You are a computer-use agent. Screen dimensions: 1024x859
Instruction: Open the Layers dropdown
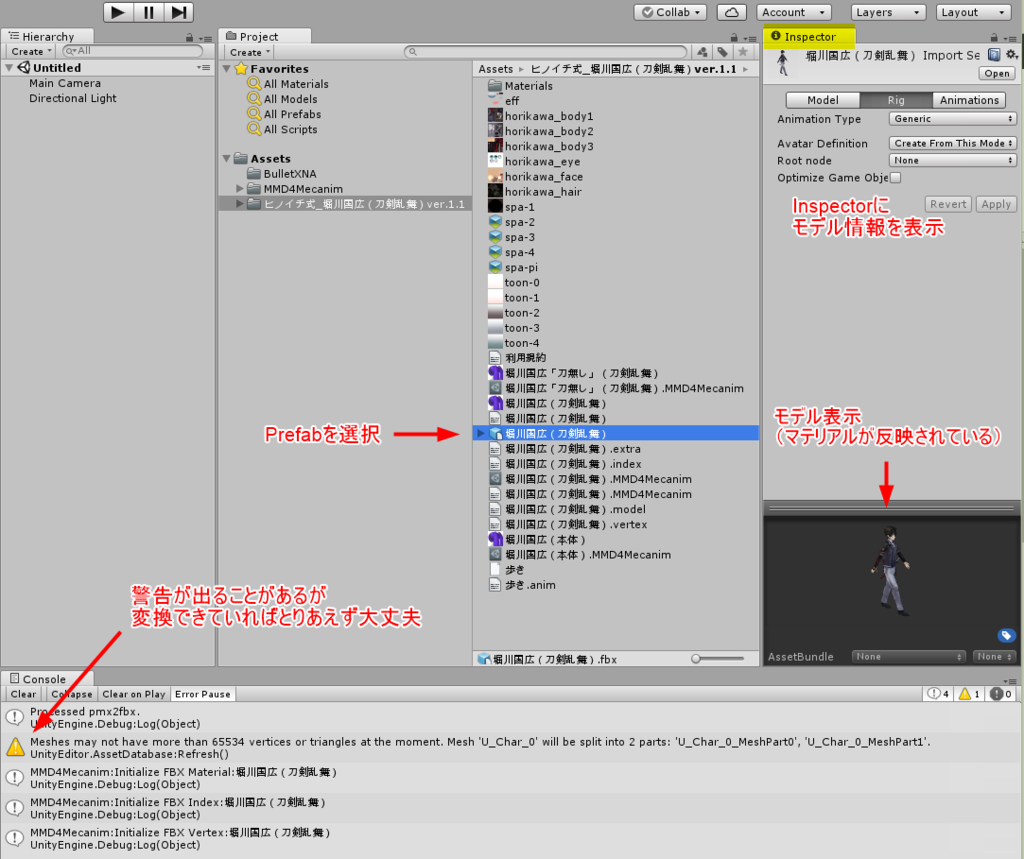(x=888, y=12)
